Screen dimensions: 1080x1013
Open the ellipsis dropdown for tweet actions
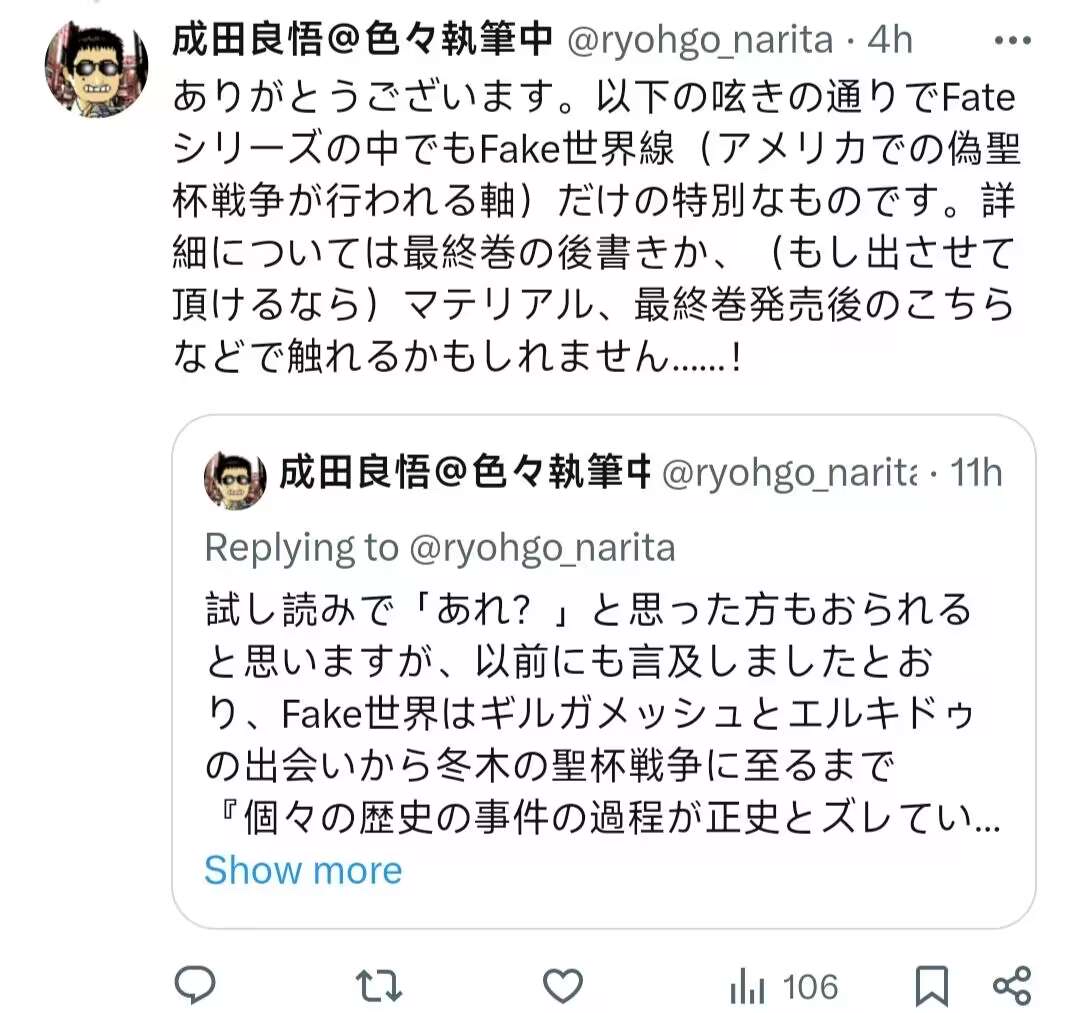tap(1014, 40)
